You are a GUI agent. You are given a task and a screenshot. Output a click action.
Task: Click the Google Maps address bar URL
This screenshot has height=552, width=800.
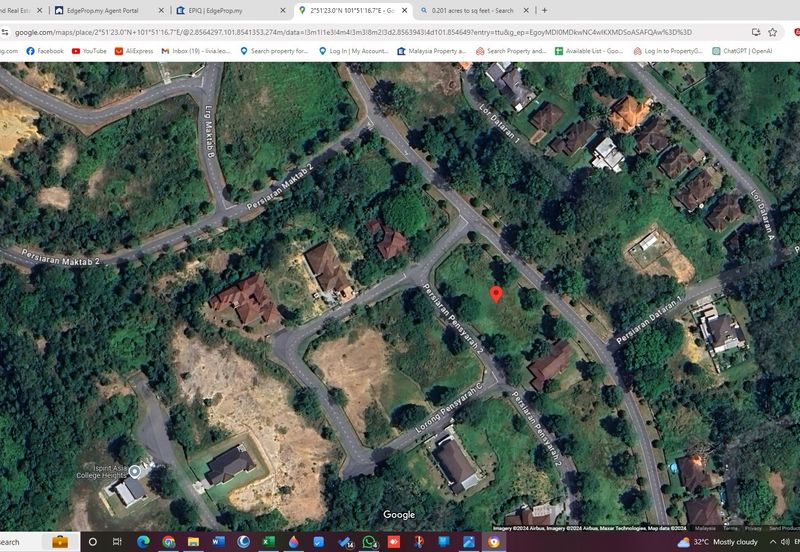coord(350,32)
